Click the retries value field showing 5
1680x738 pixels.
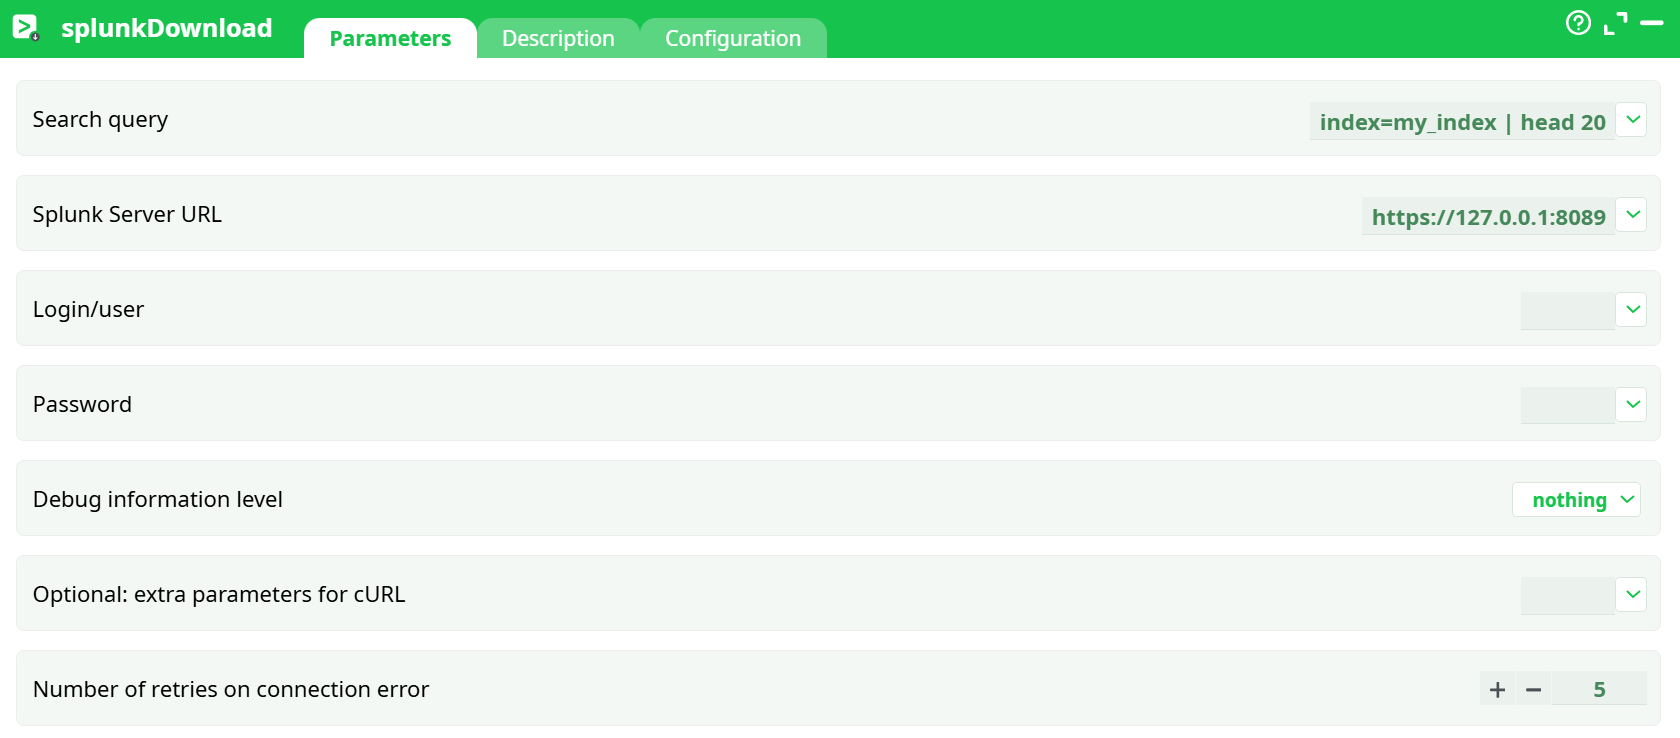click(x=1599, y=689)
